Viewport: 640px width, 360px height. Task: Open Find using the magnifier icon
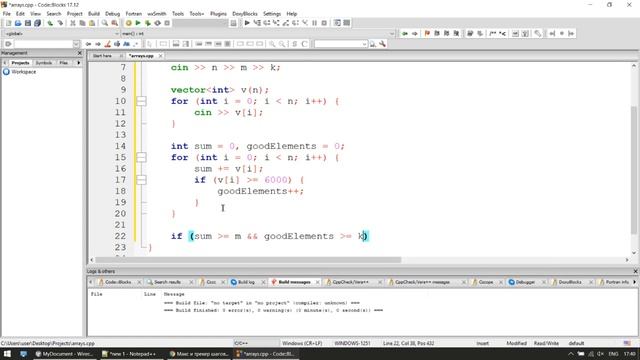[x=105, y=23]
